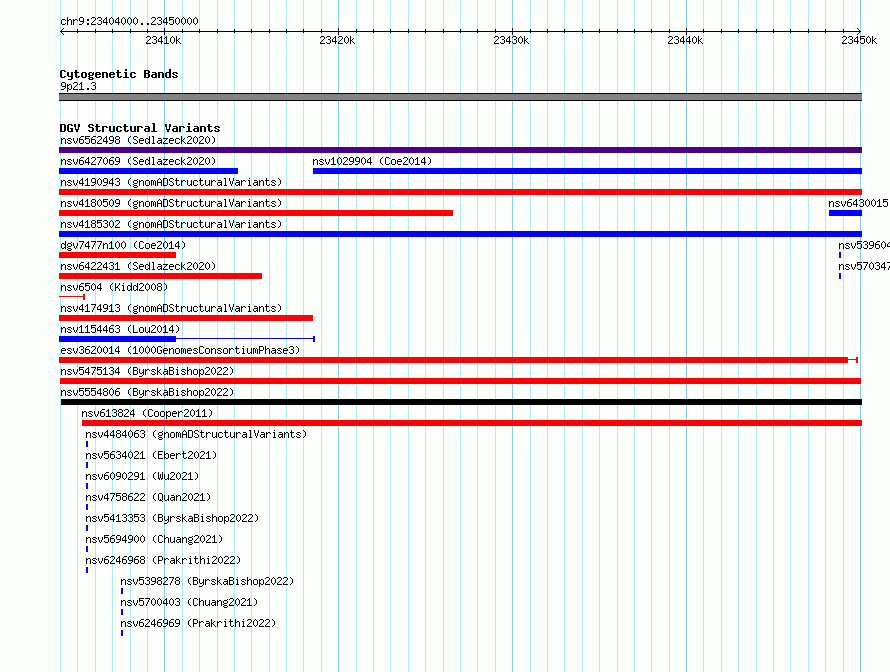Click the nsv4185302 gnomAD variant label

click(x=171, y=224)
